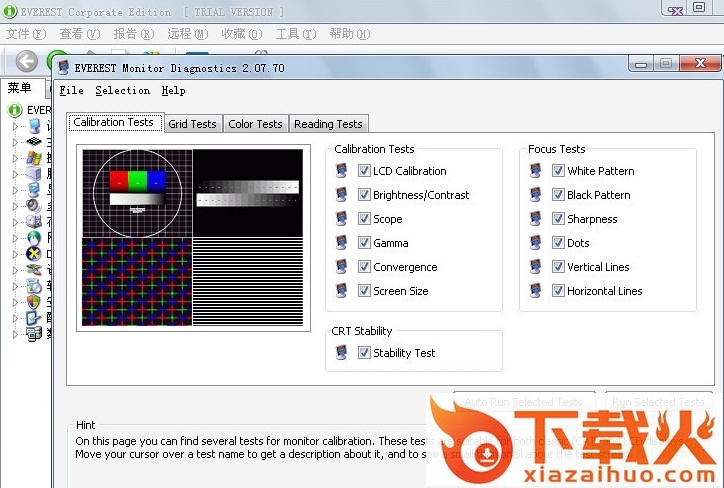Click the monitor icon beside Screen Size

(x=341, y=291)
